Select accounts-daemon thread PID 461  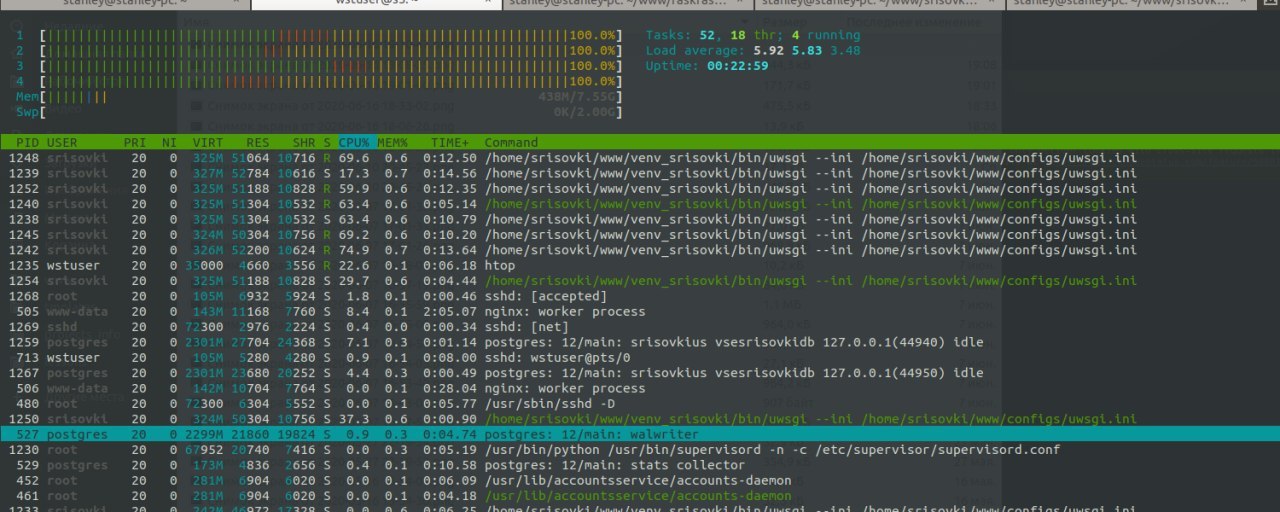tap(640, 496)
